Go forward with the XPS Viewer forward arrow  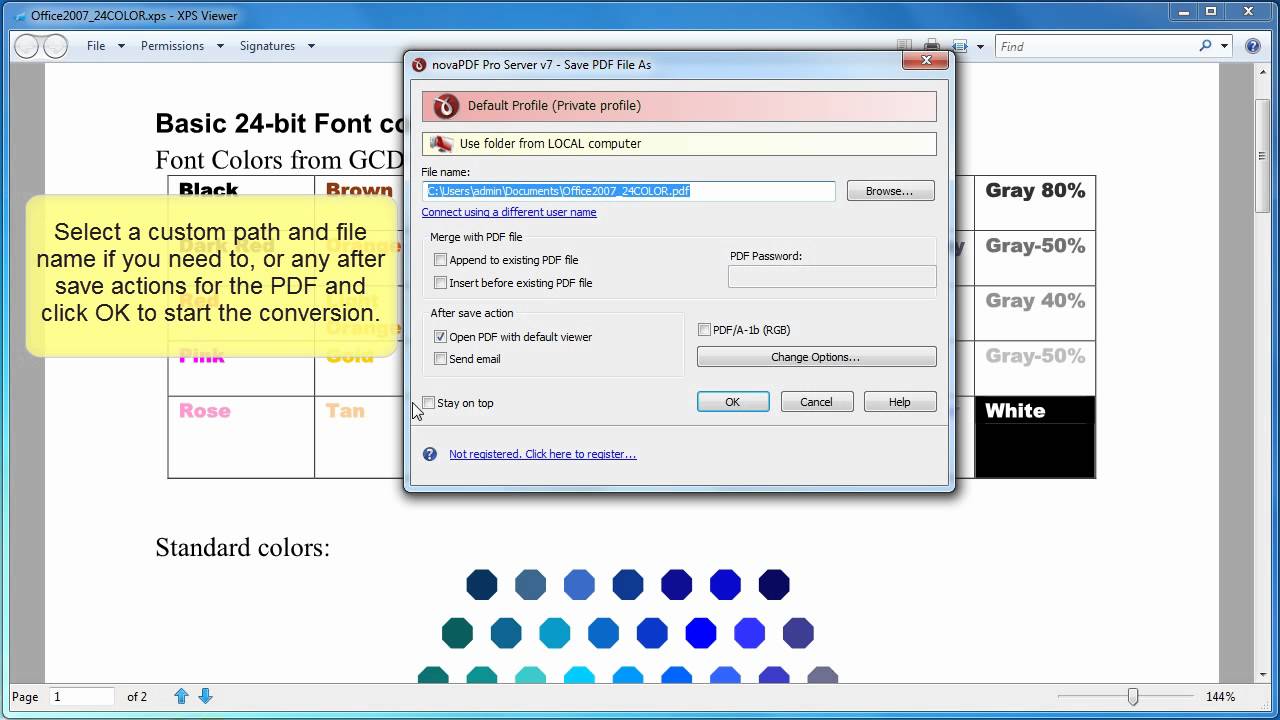coord(56,46)
